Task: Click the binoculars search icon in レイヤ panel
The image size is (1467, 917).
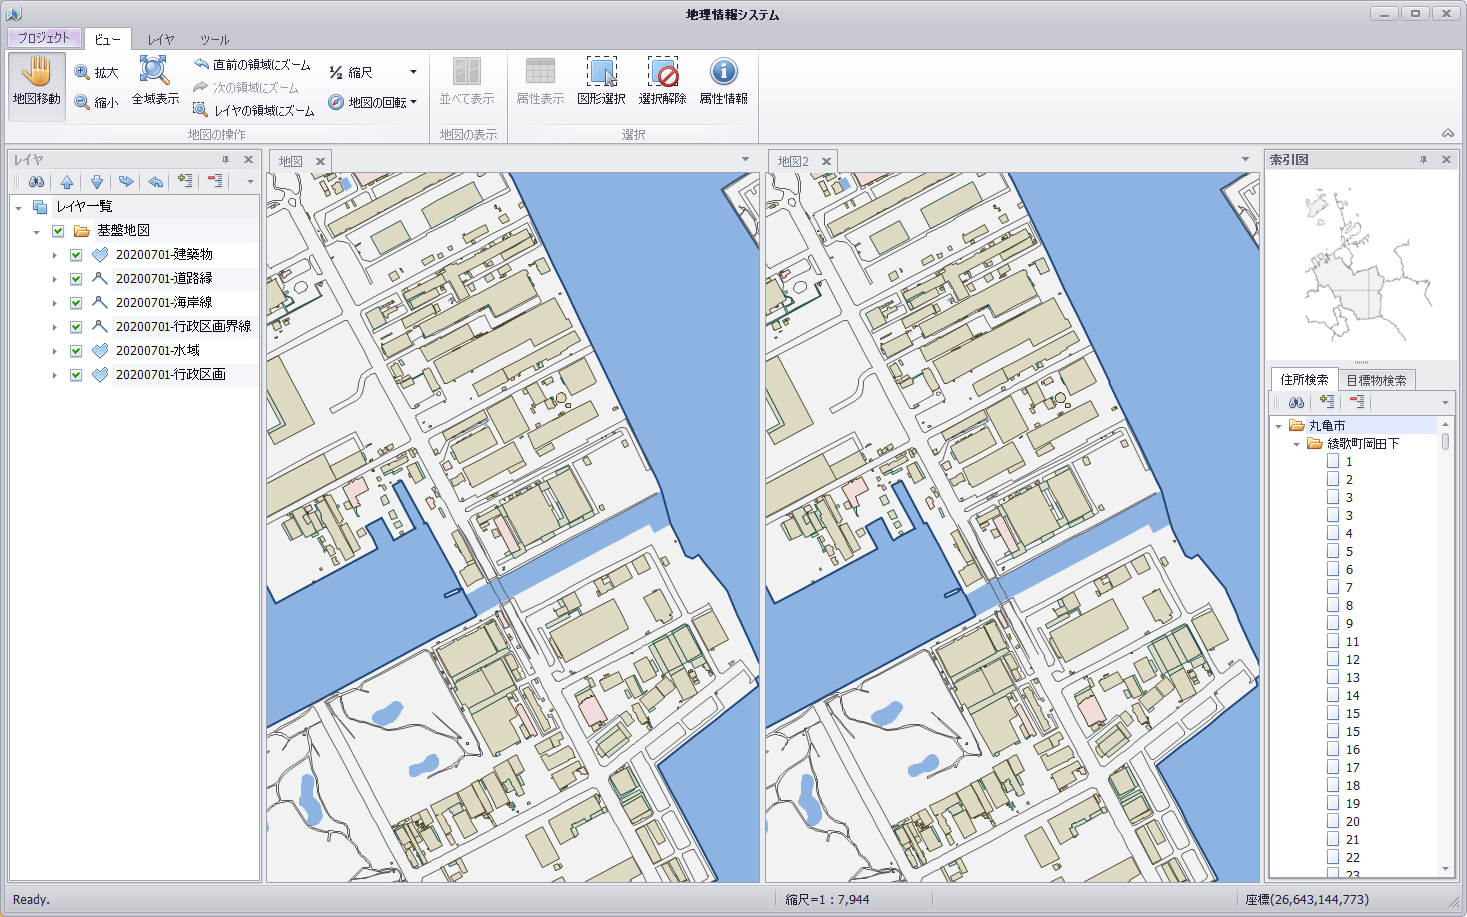Action: click(x=36, y=181)
